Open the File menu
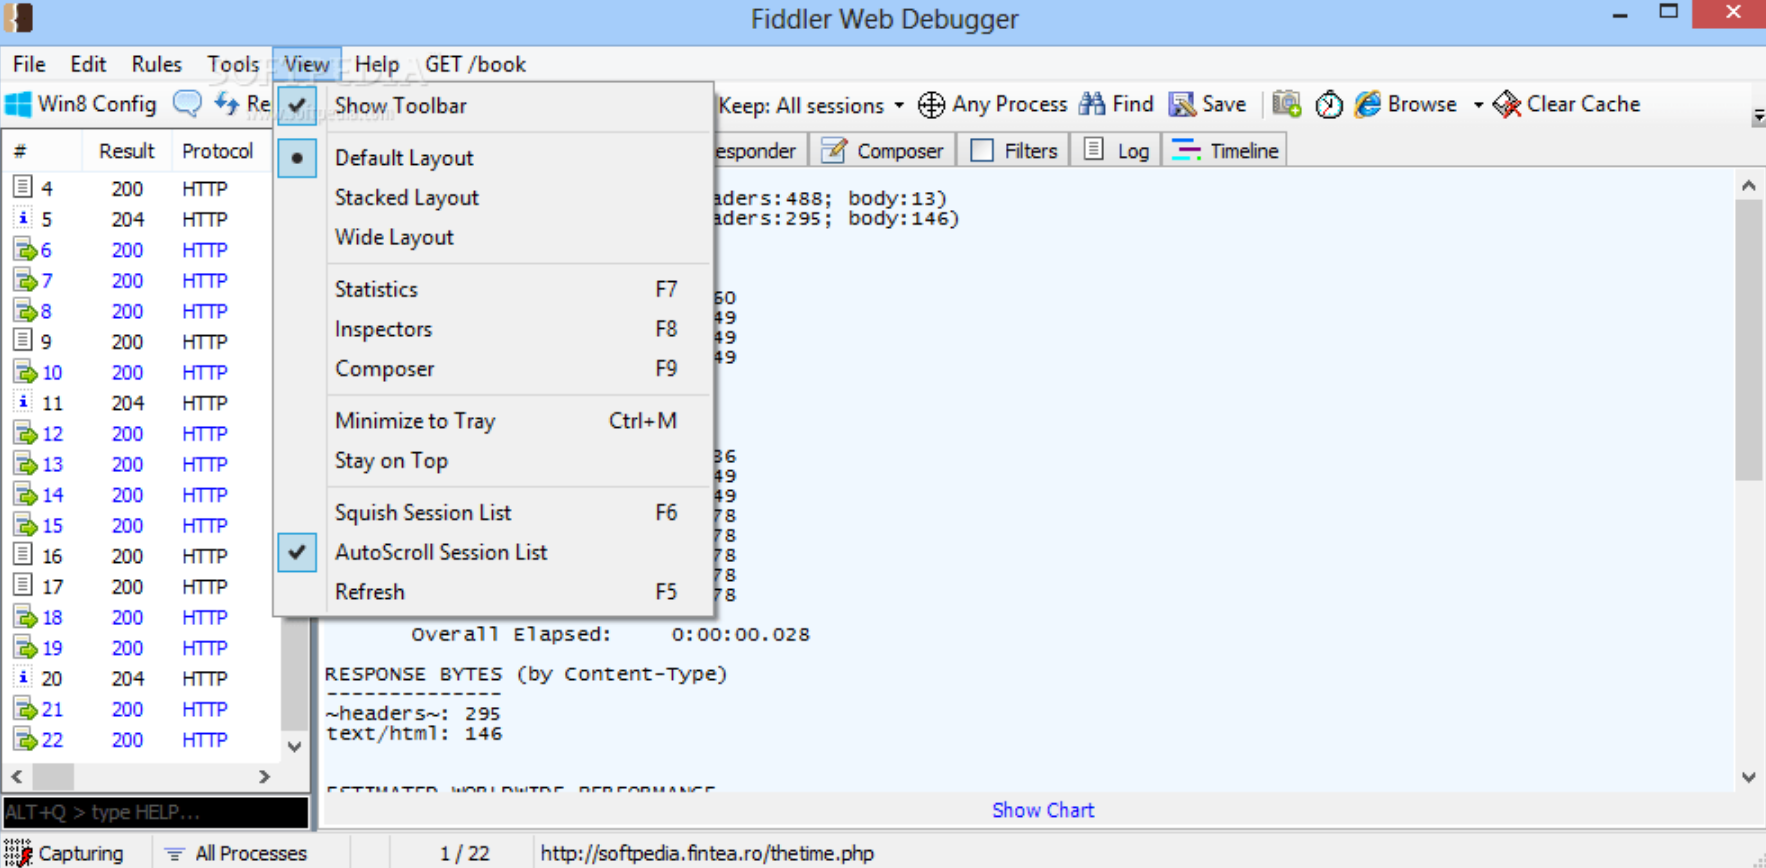 coord(29,64)
